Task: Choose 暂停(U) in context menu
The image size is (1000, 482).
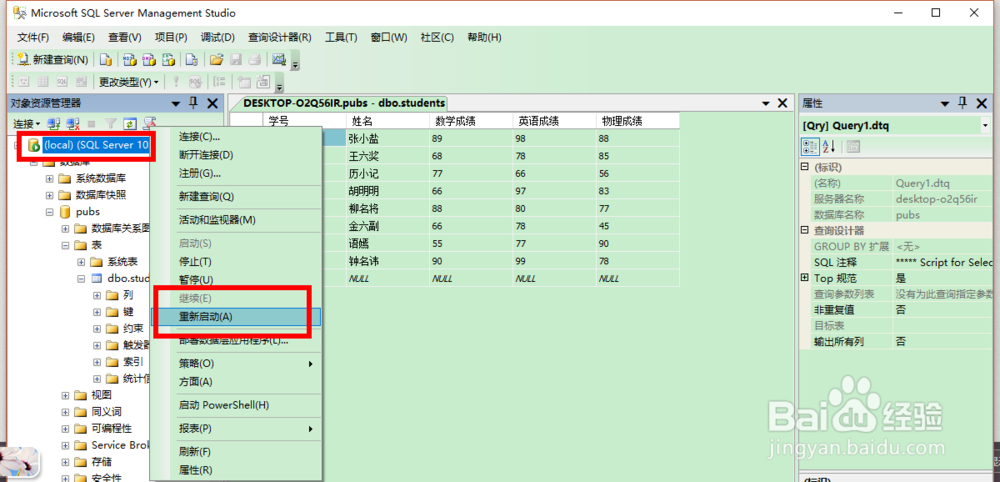Action: coord(235,280)
